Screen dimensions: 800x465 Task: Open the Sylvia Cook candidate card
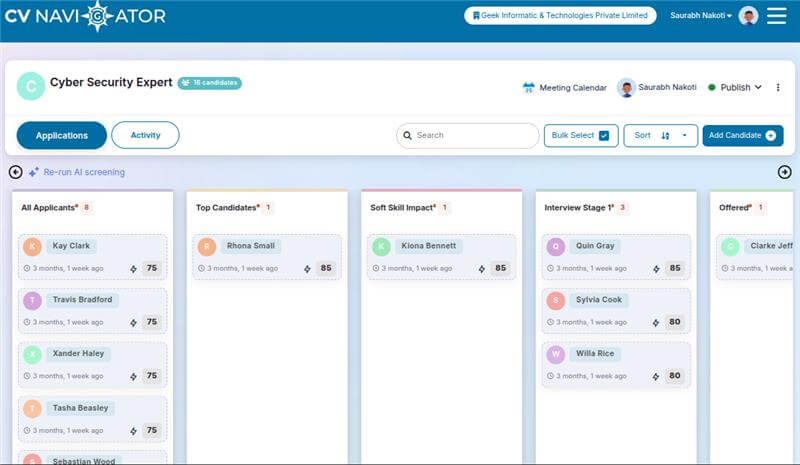616,310
